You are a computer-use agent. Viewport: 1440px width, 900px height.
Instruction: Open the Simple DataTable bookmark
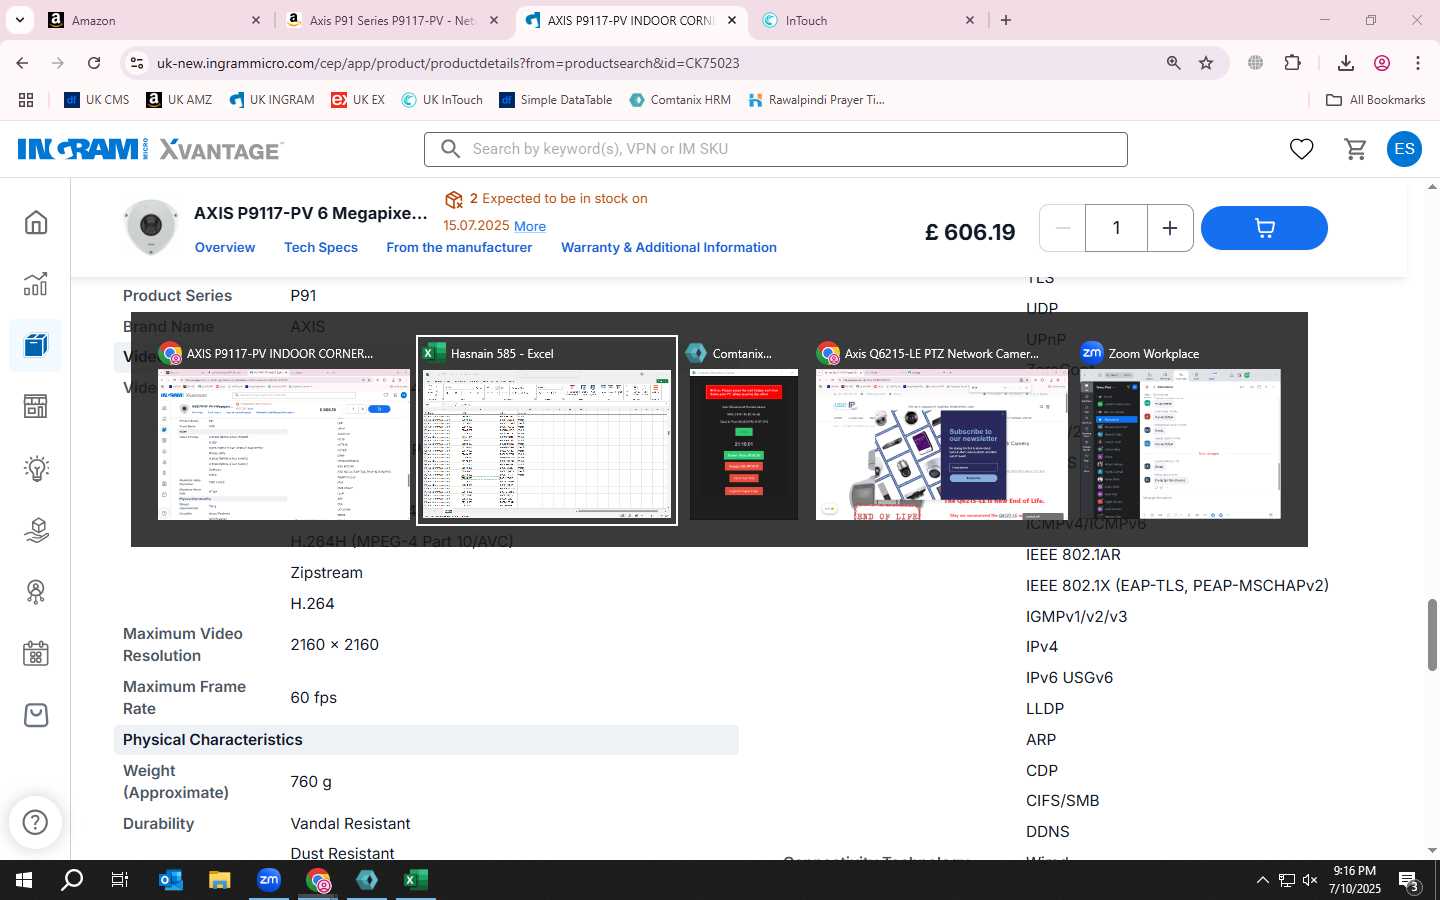pos(556,100)
